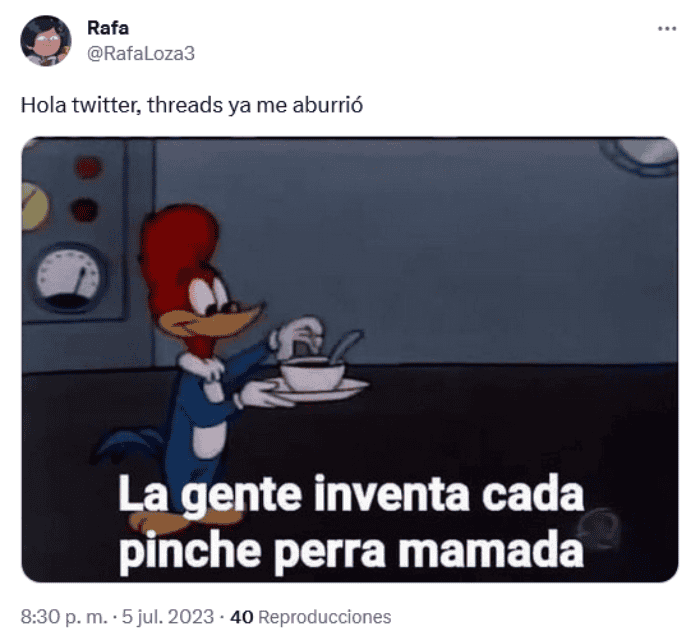700x631 pixels.
Task: Click caption line 'pinche perra mamada'
Action: click(351, 550)
